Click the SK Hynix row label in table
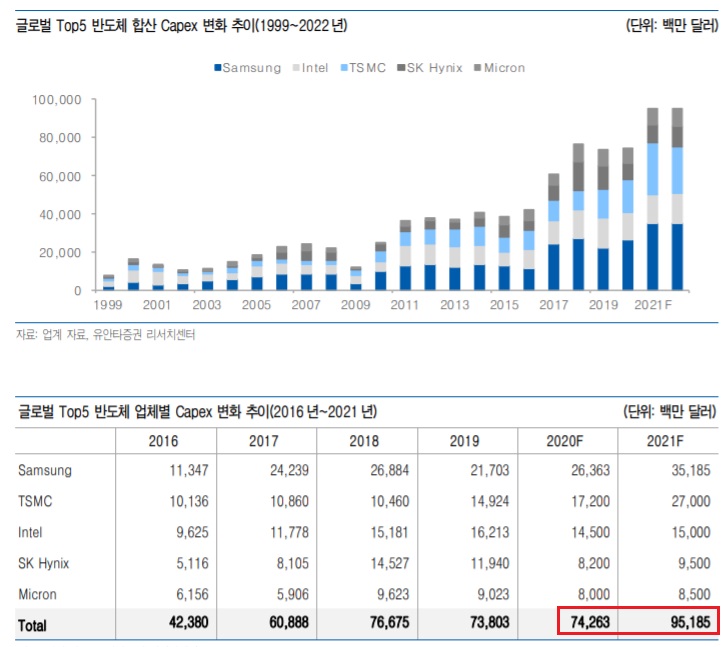The image size is (726, 647). click(x=44, y=563)
